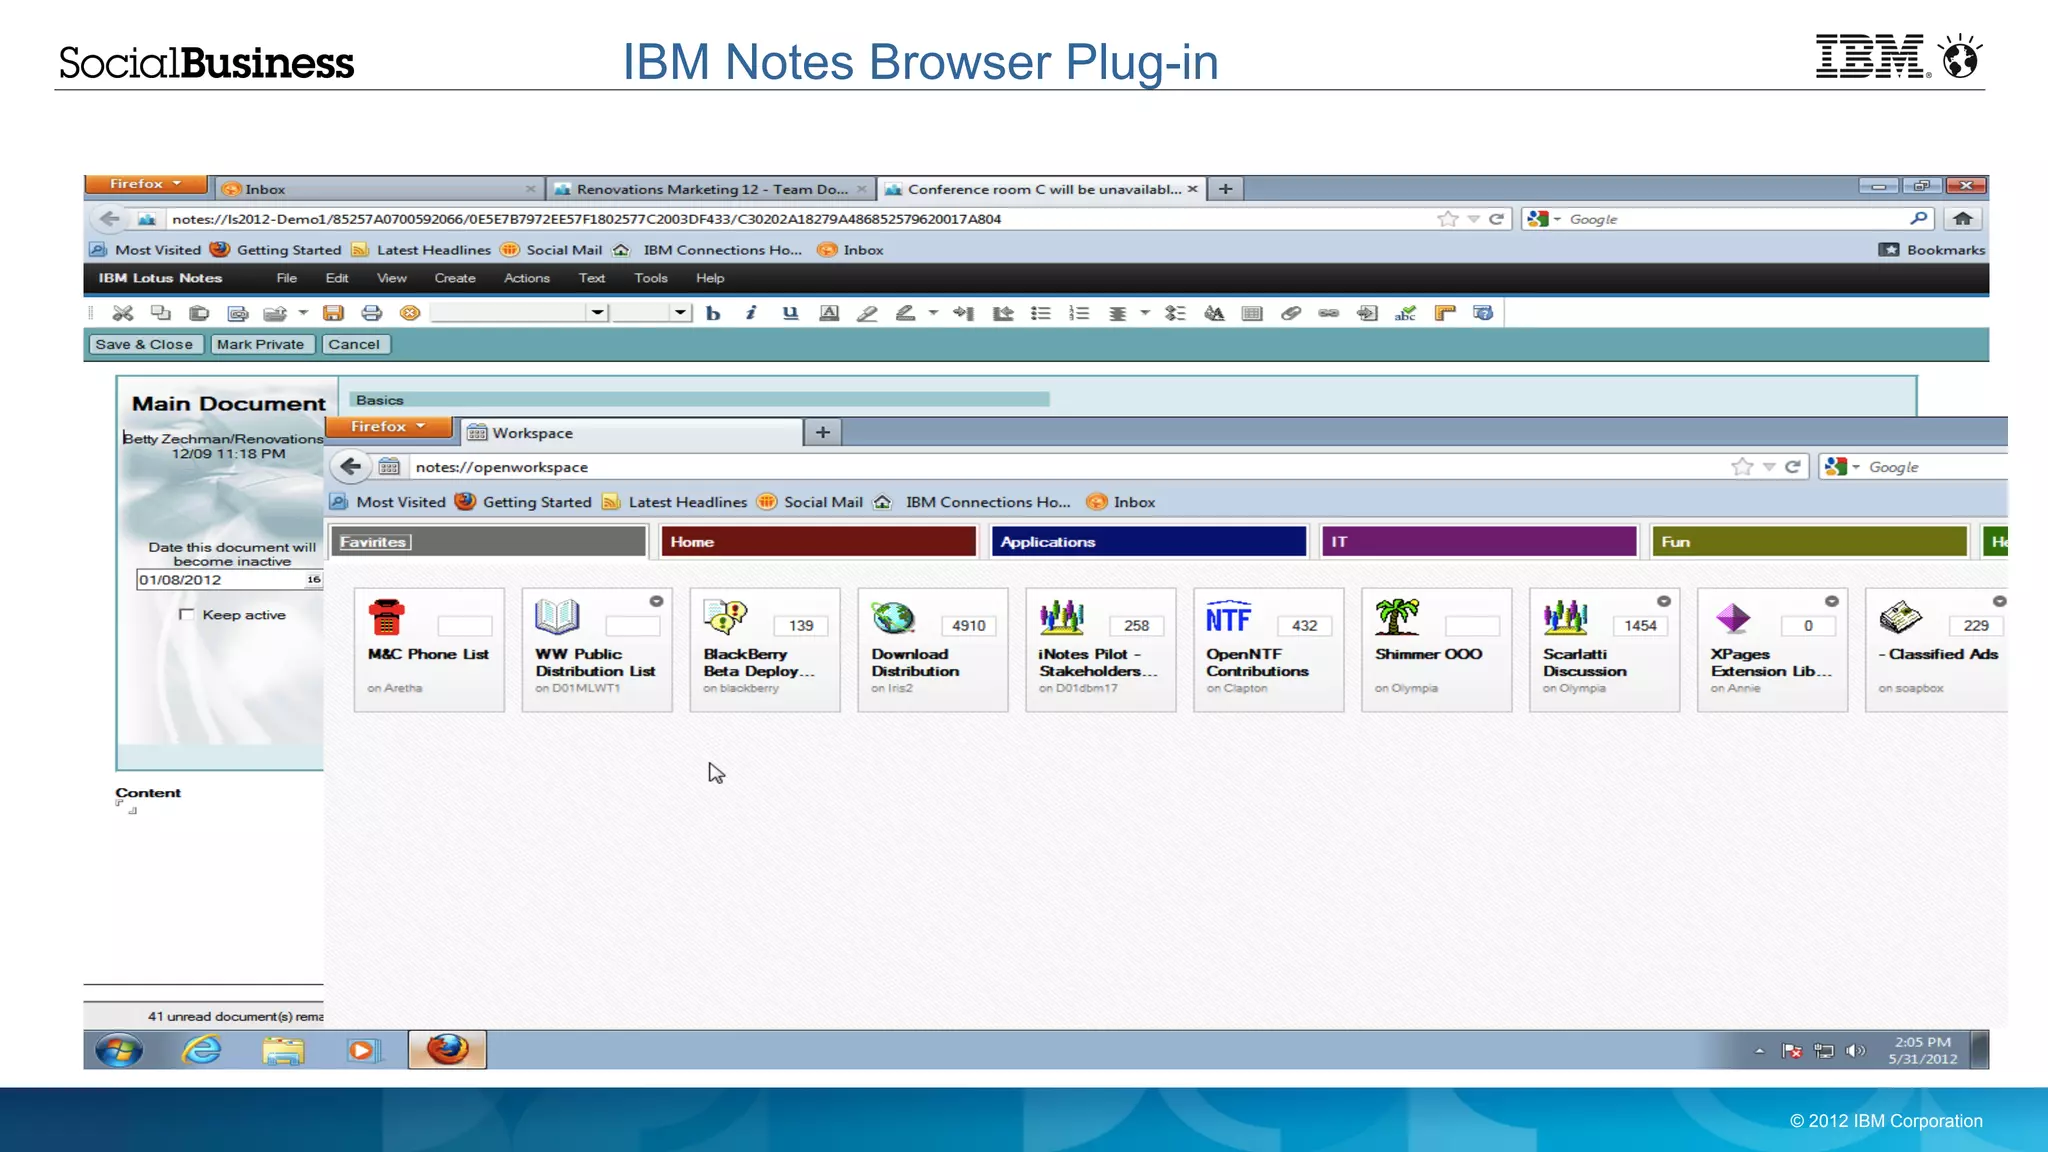Open the File menu in Lotus Notes
2048x1152 pixels.
tap(286, 278)
